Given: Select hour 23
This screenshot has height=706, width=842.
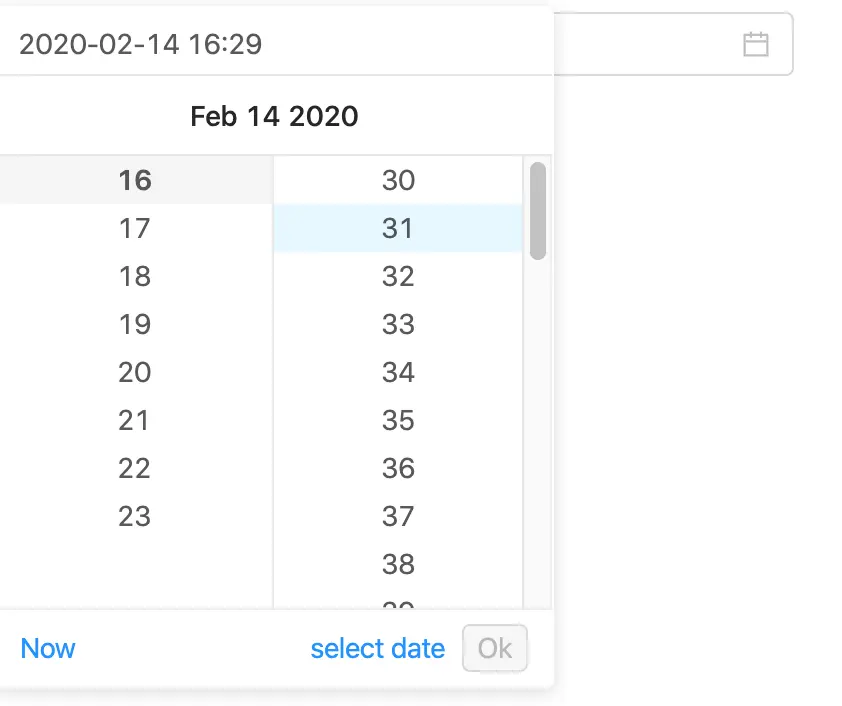Looking at the screenshot, I should [x=134, y=516].
